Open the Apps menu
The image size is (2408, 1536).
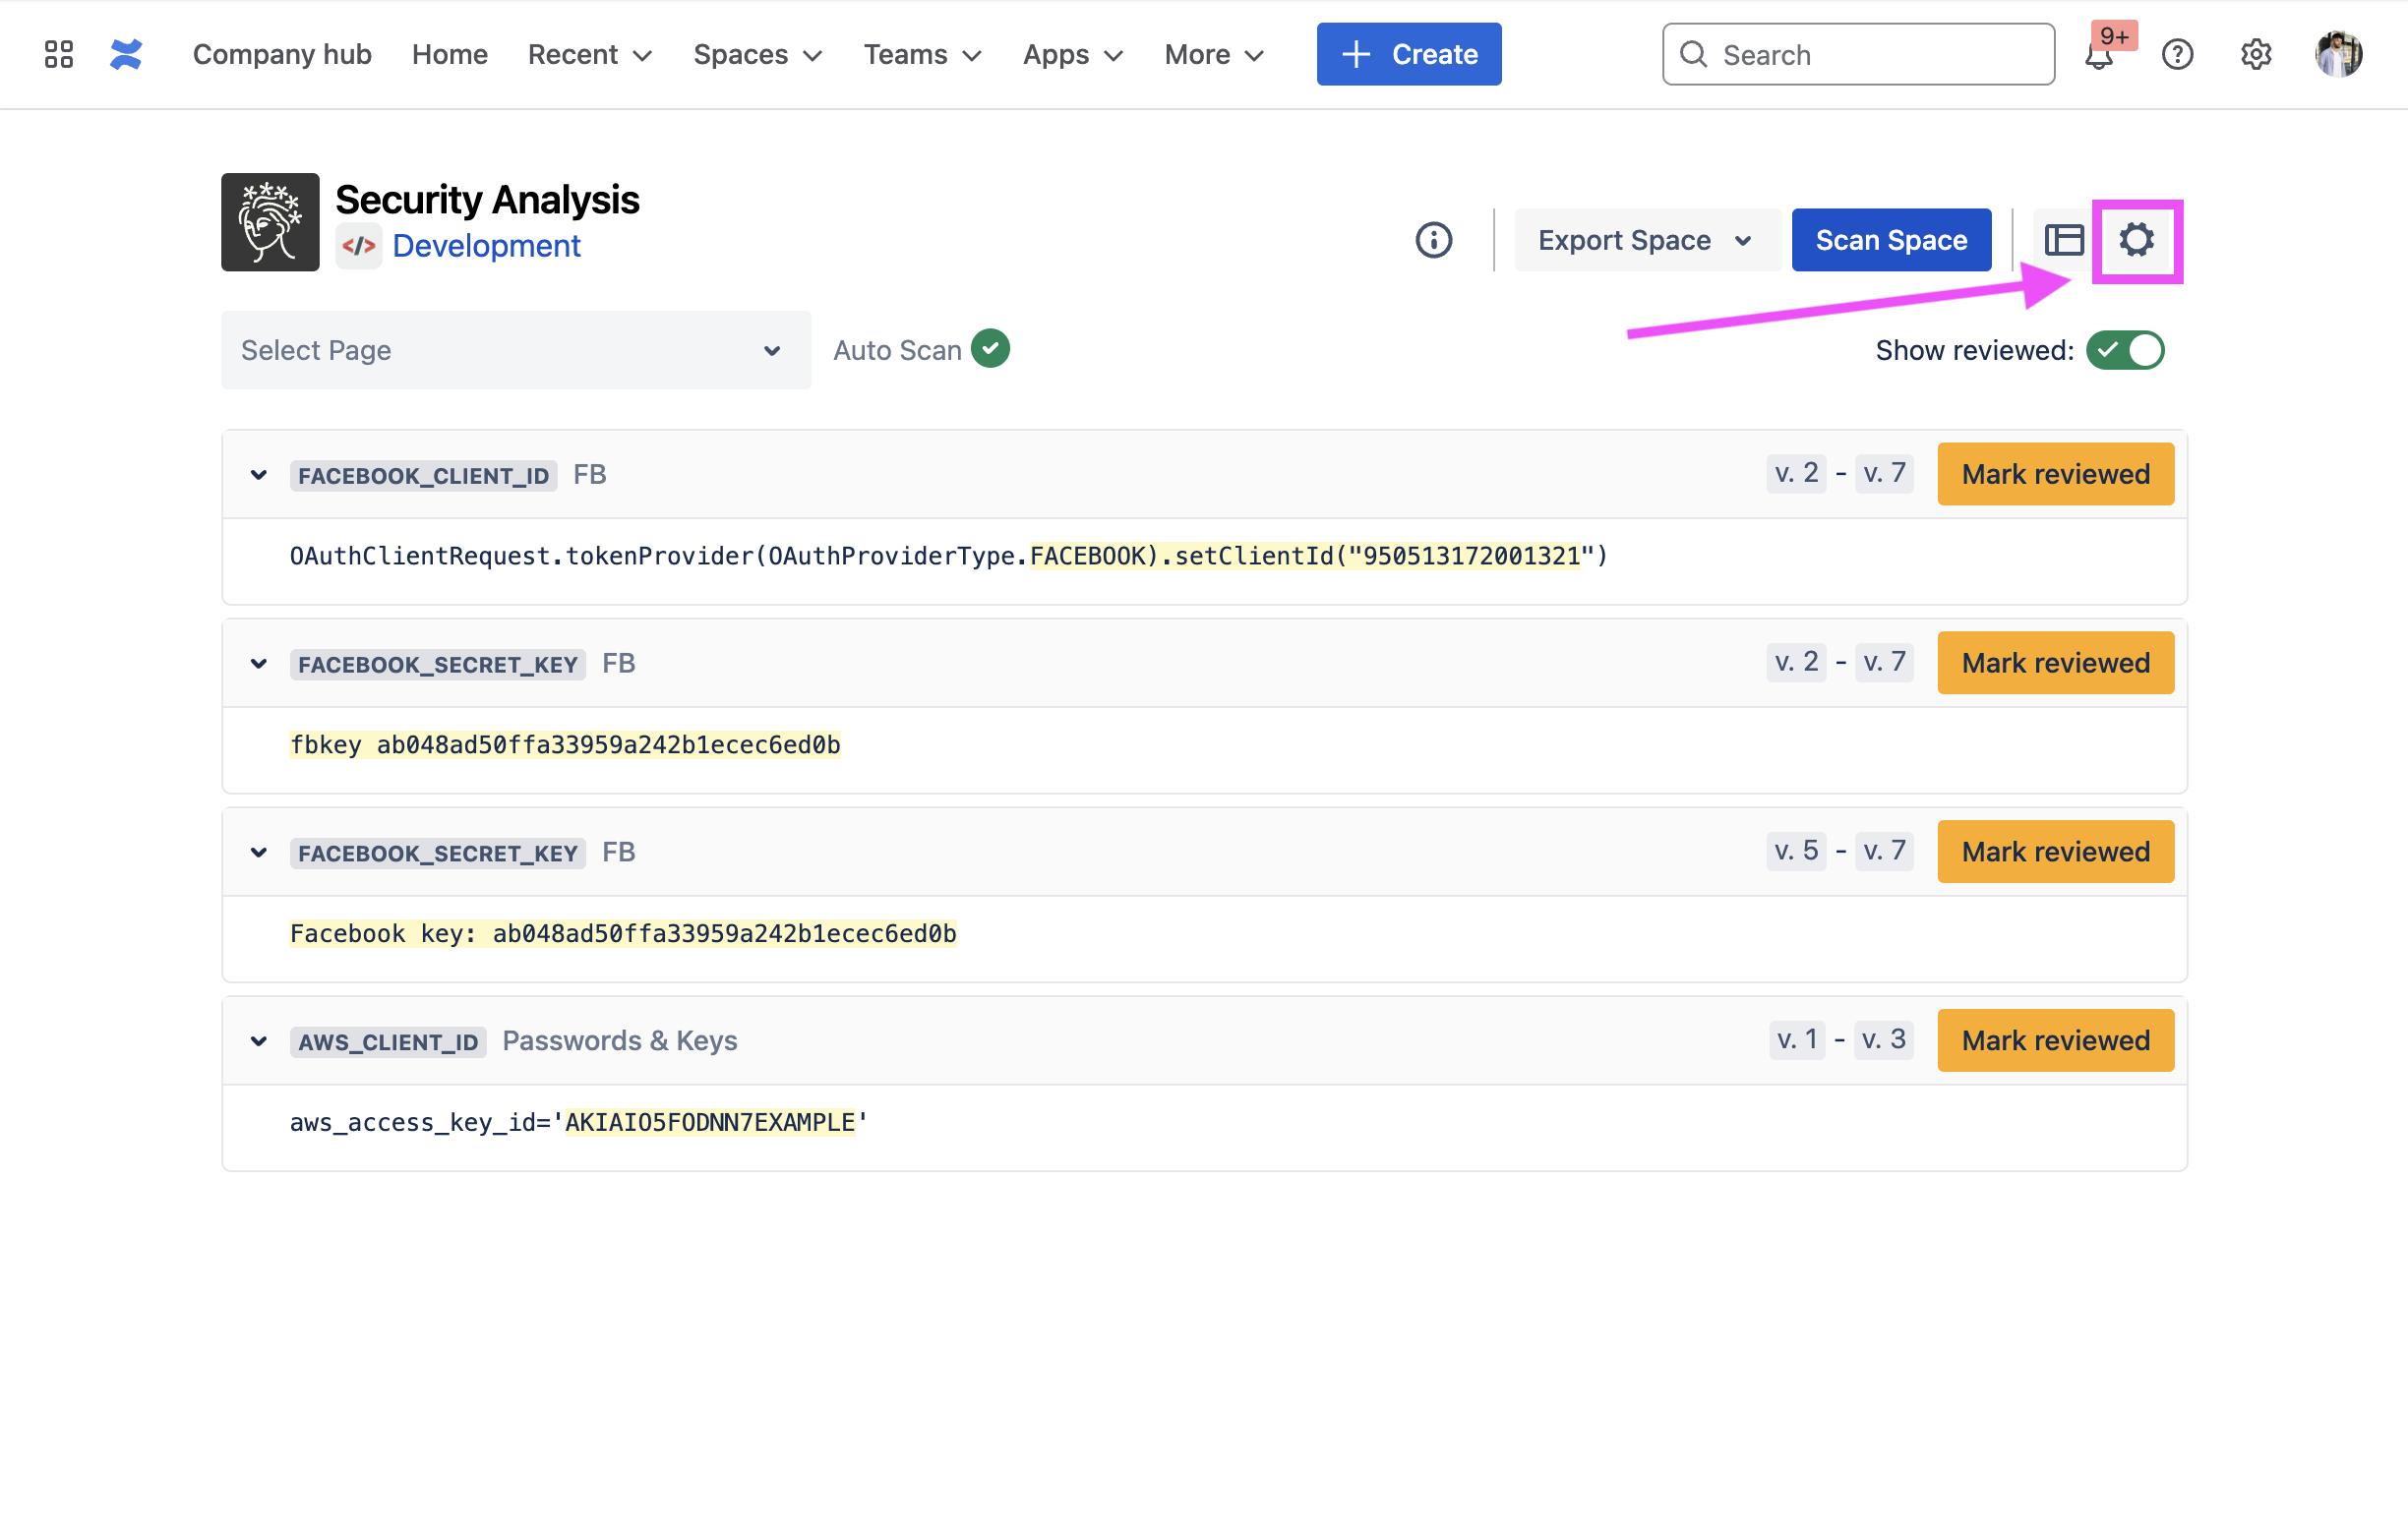click(x=1072, y=54)
